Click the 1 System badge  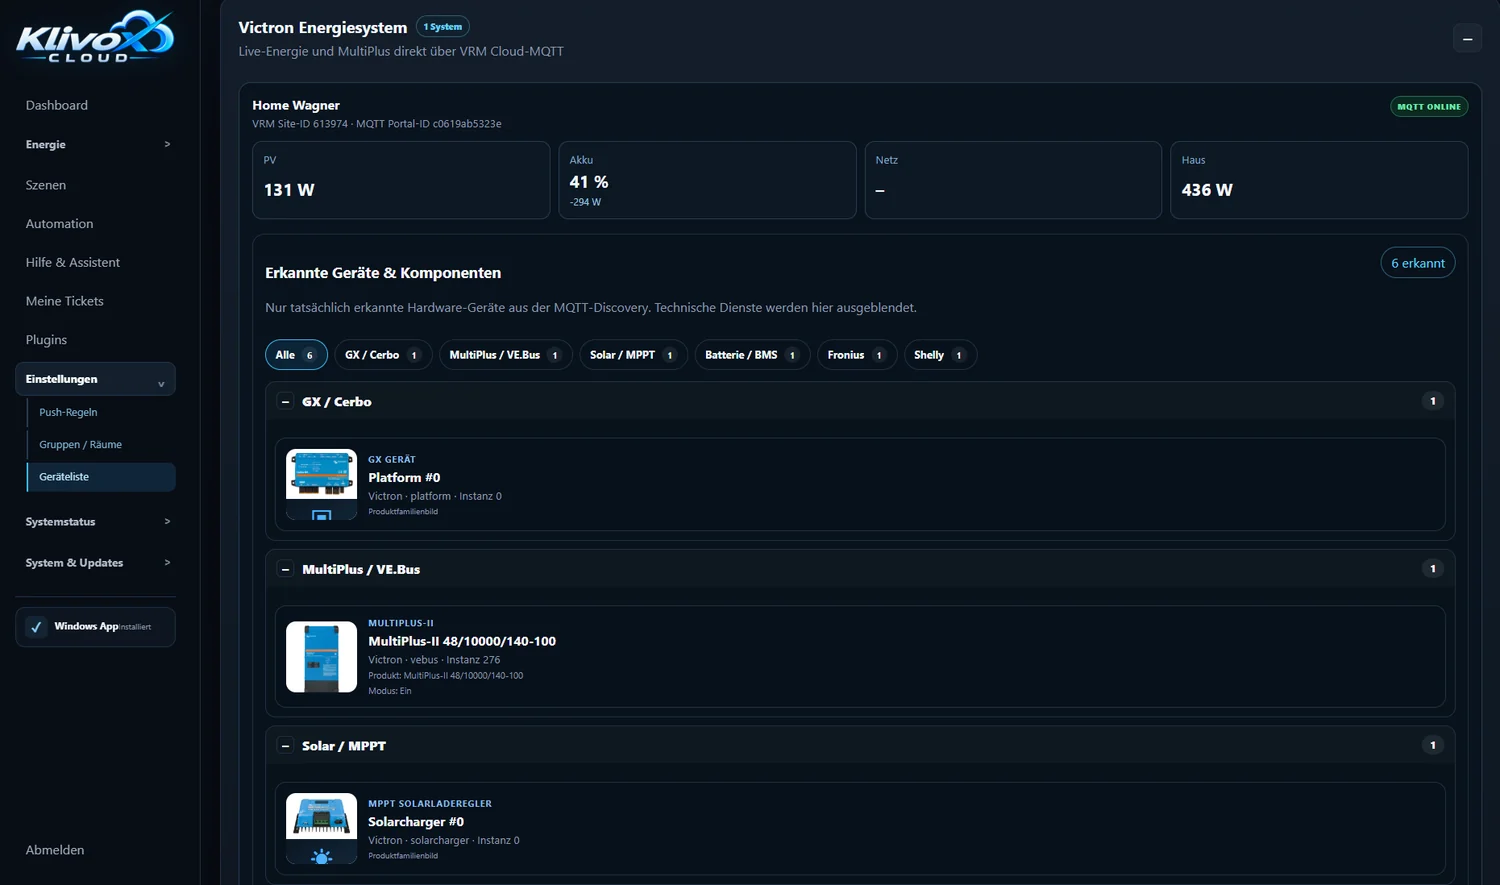point(443,27)
